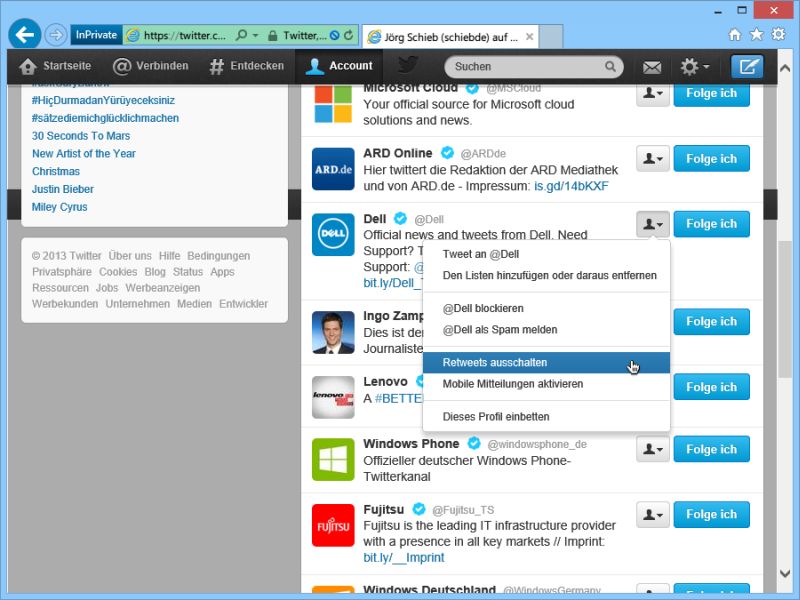This screenshot has width=800, height=600.
Task: Open user actions dropdown for Fujitsu
Action: [x=653, y=514]
